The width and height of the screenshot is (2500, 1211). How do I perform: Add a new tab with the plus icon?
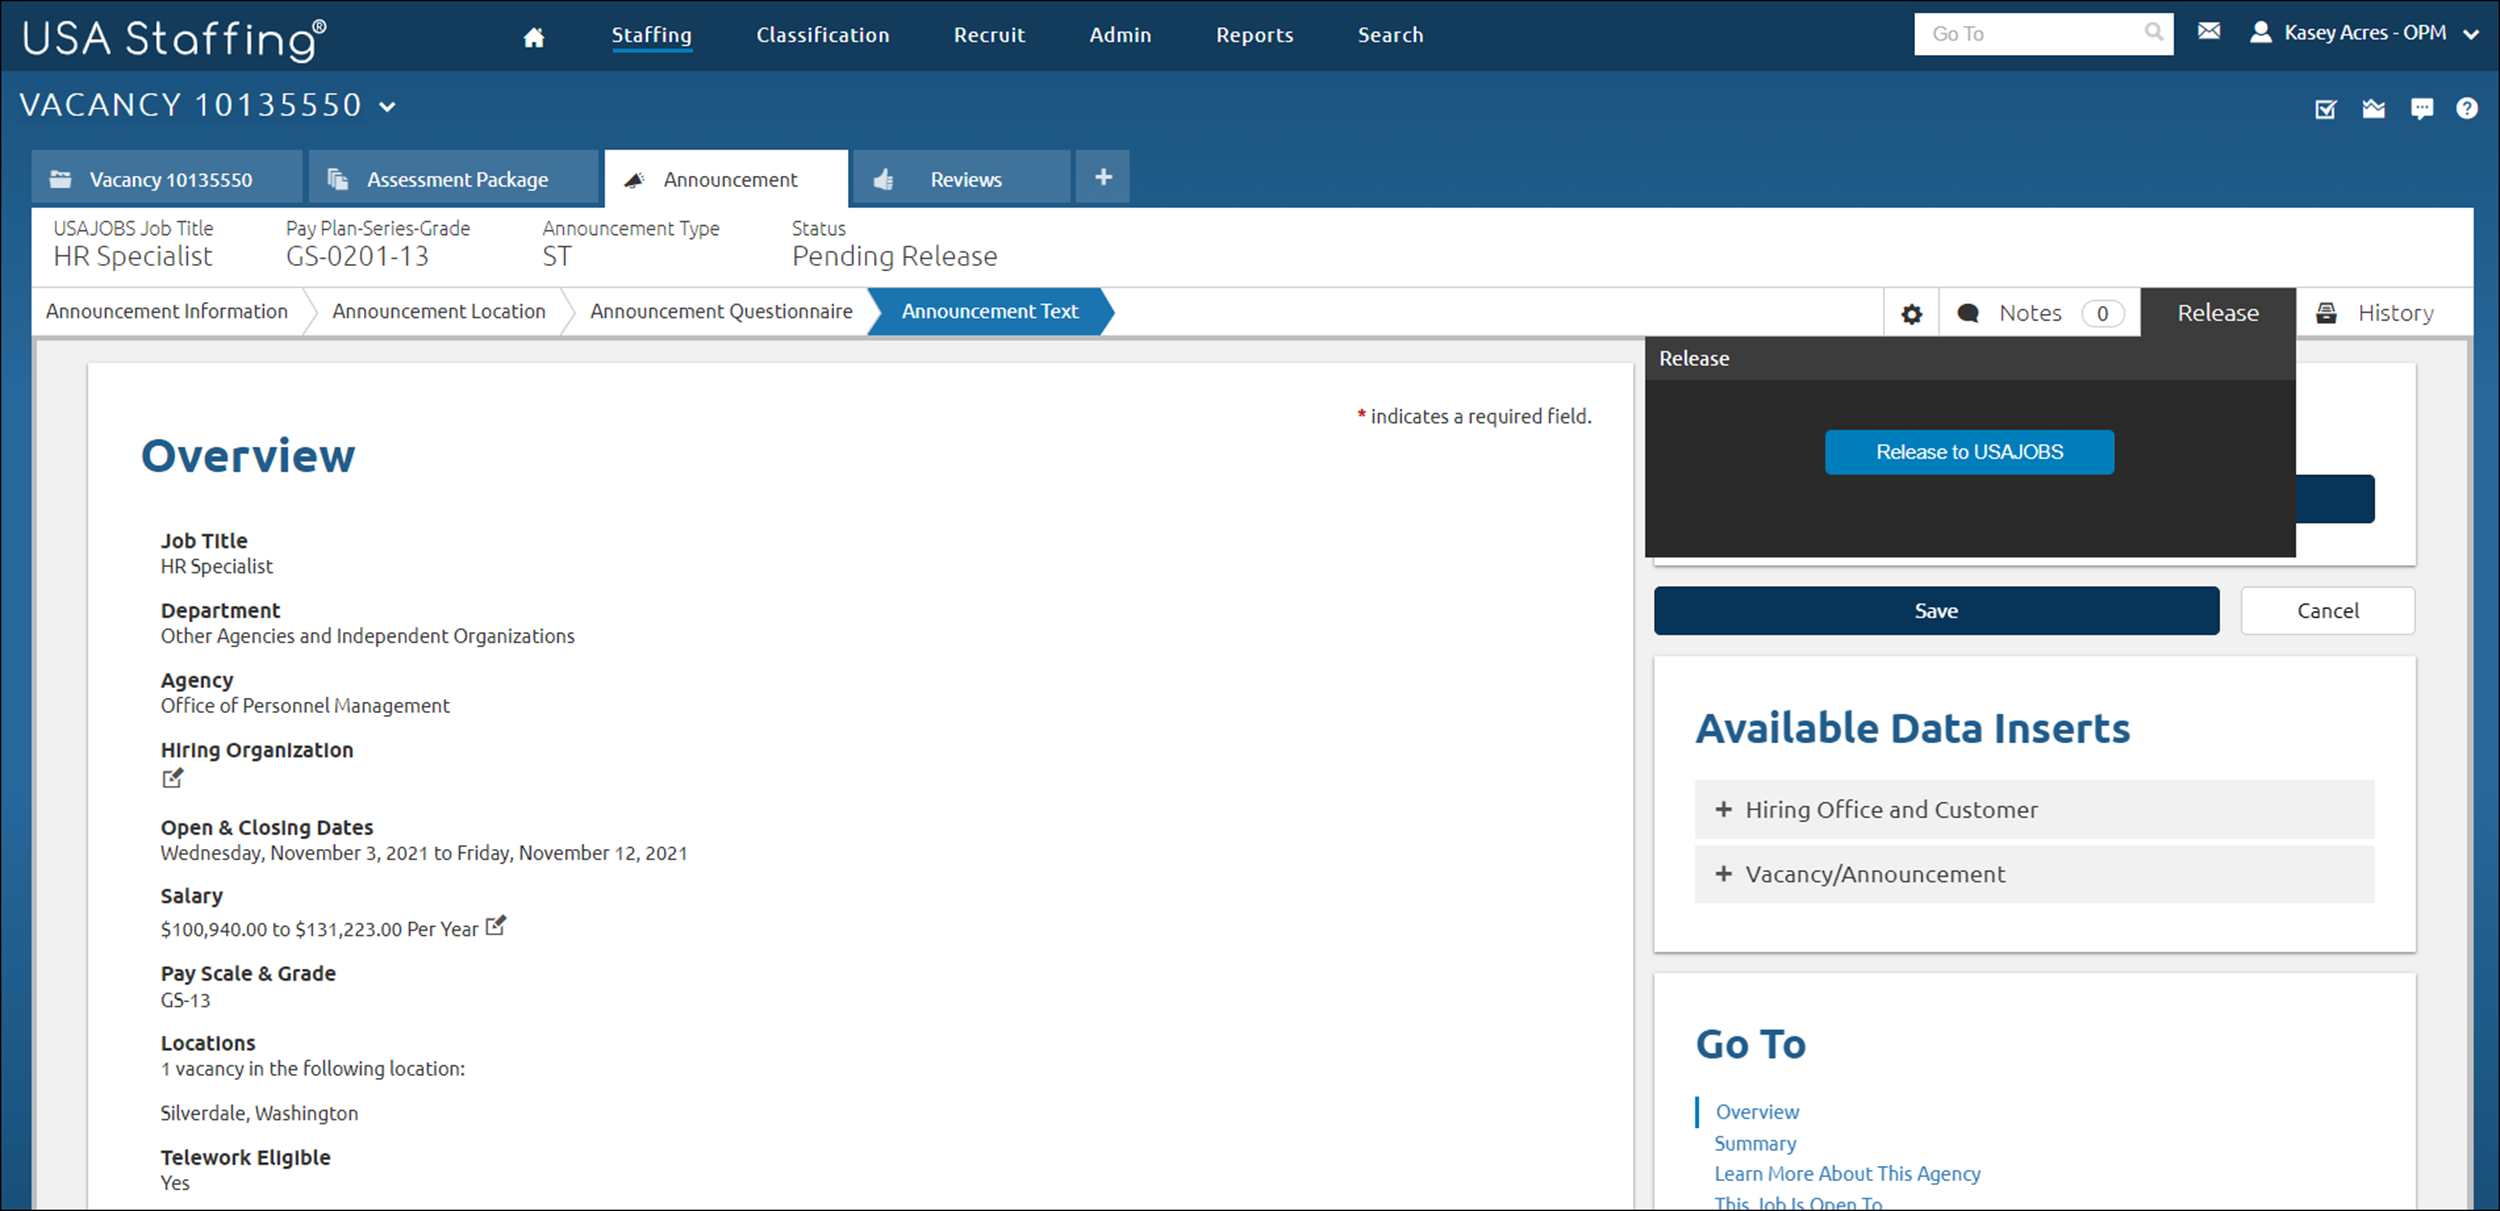[x=1103, y=177]
